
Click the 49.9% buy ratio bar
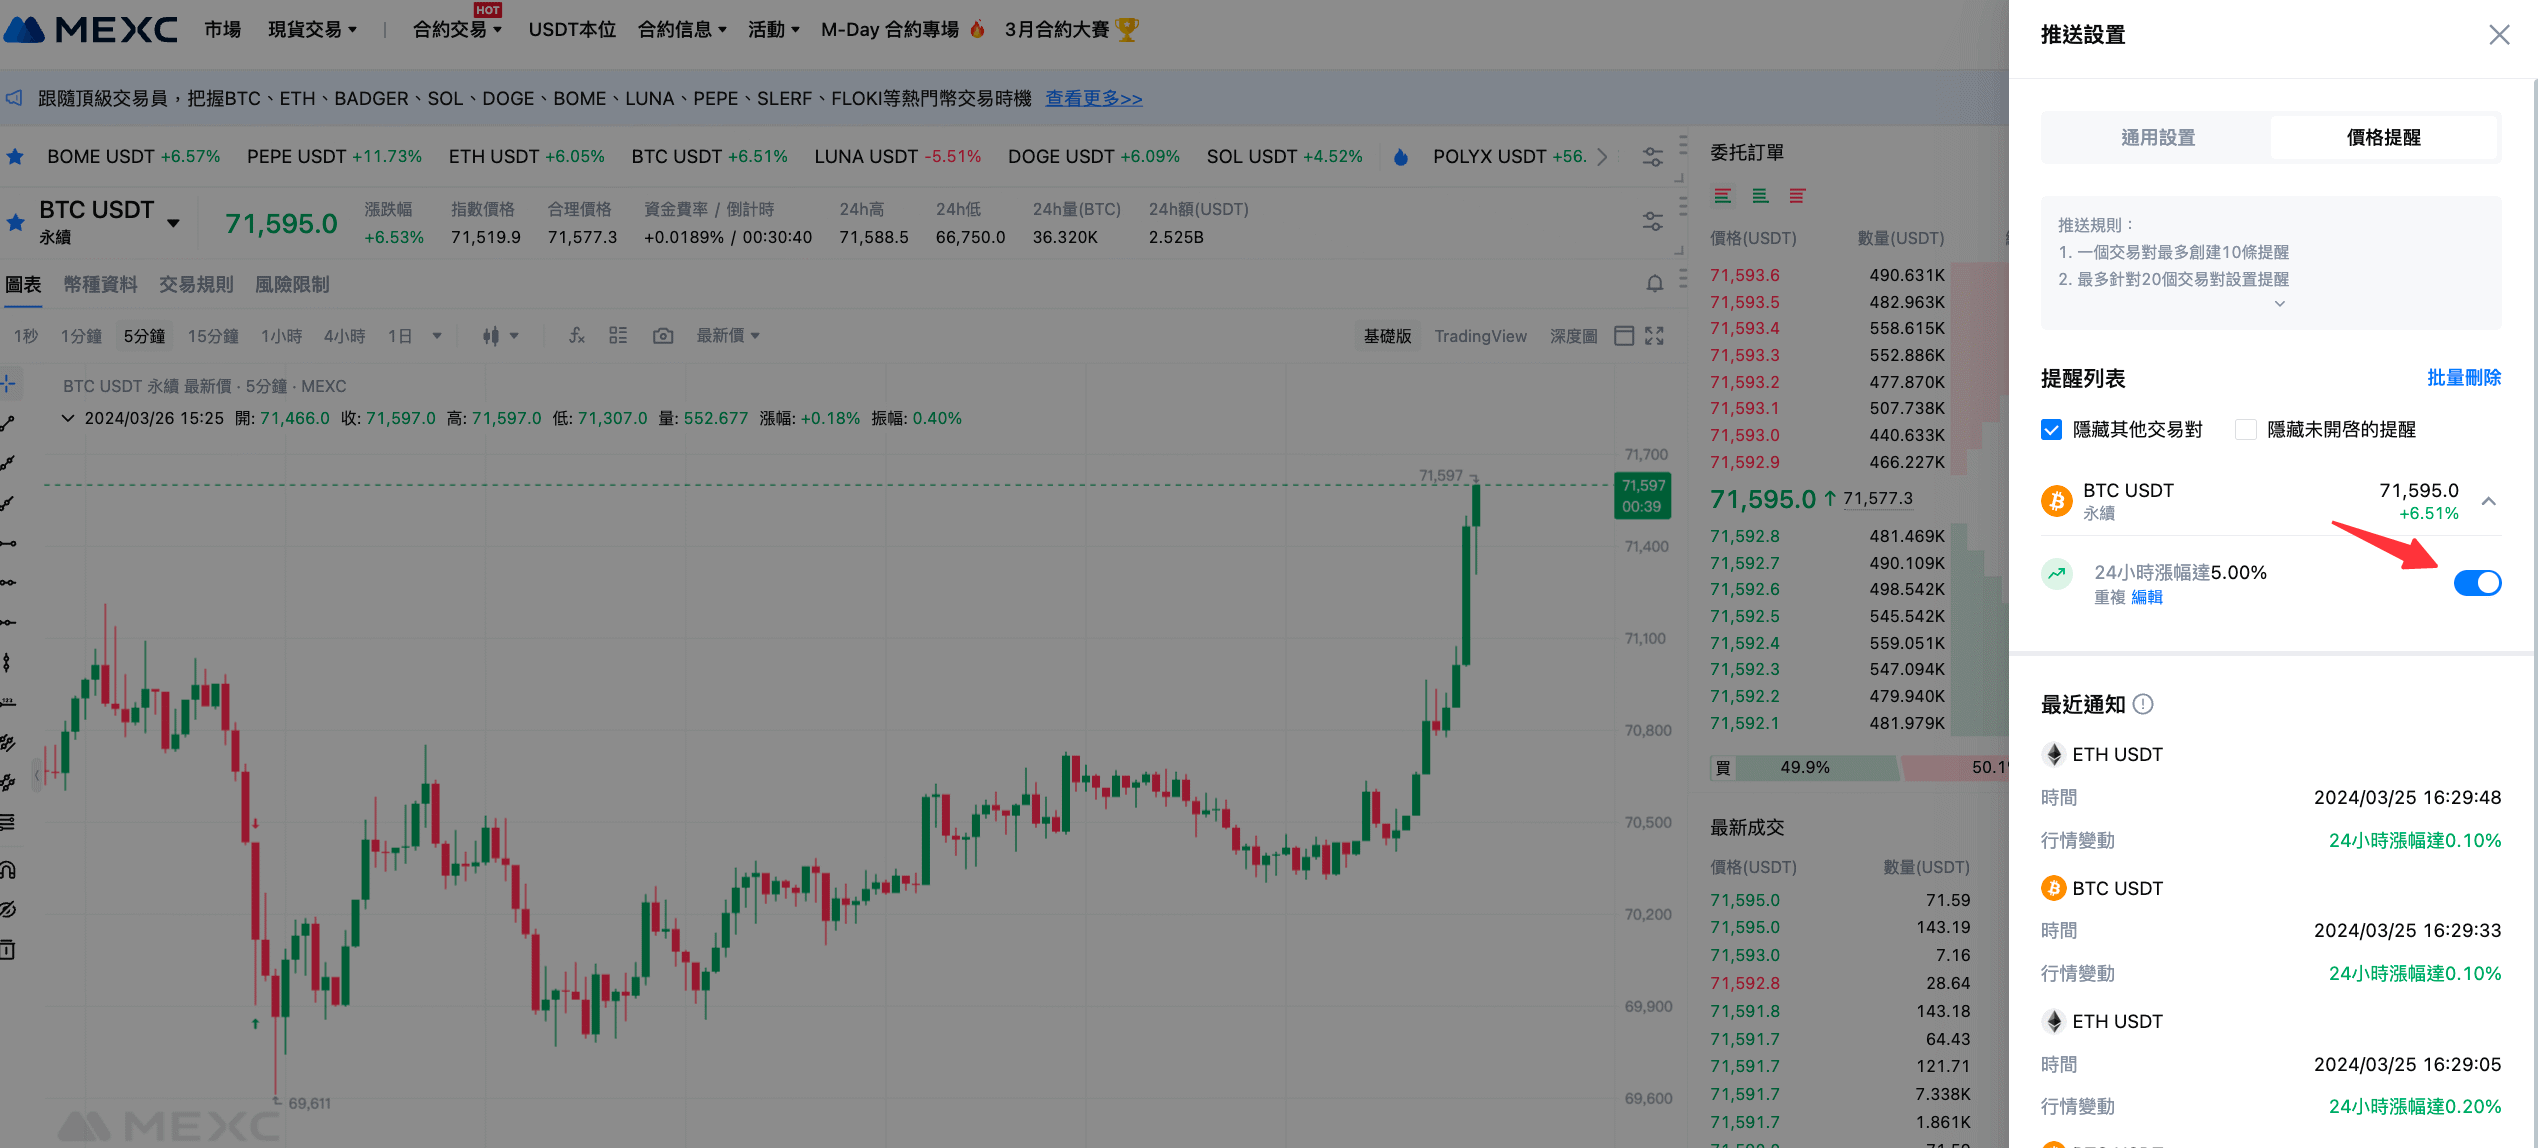point(1804,767)
